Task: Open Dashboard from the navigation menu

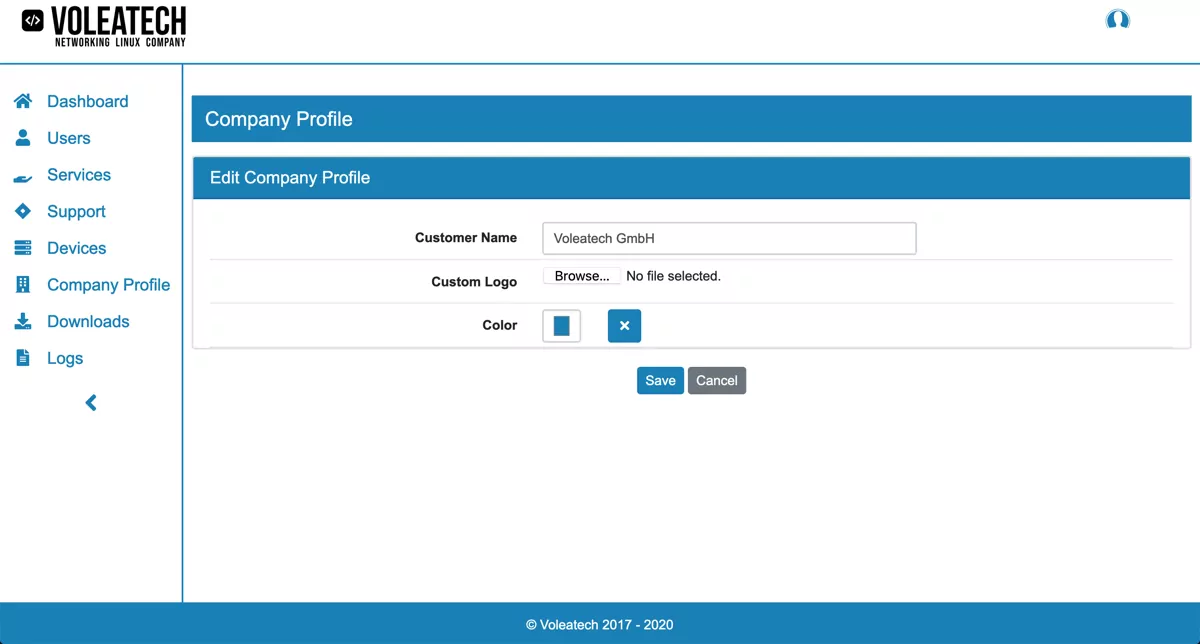Action: tap(88, 101)
